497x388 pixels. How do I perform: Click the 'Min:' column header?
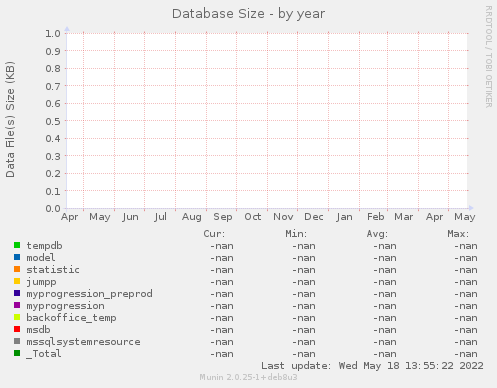[296, 234]
